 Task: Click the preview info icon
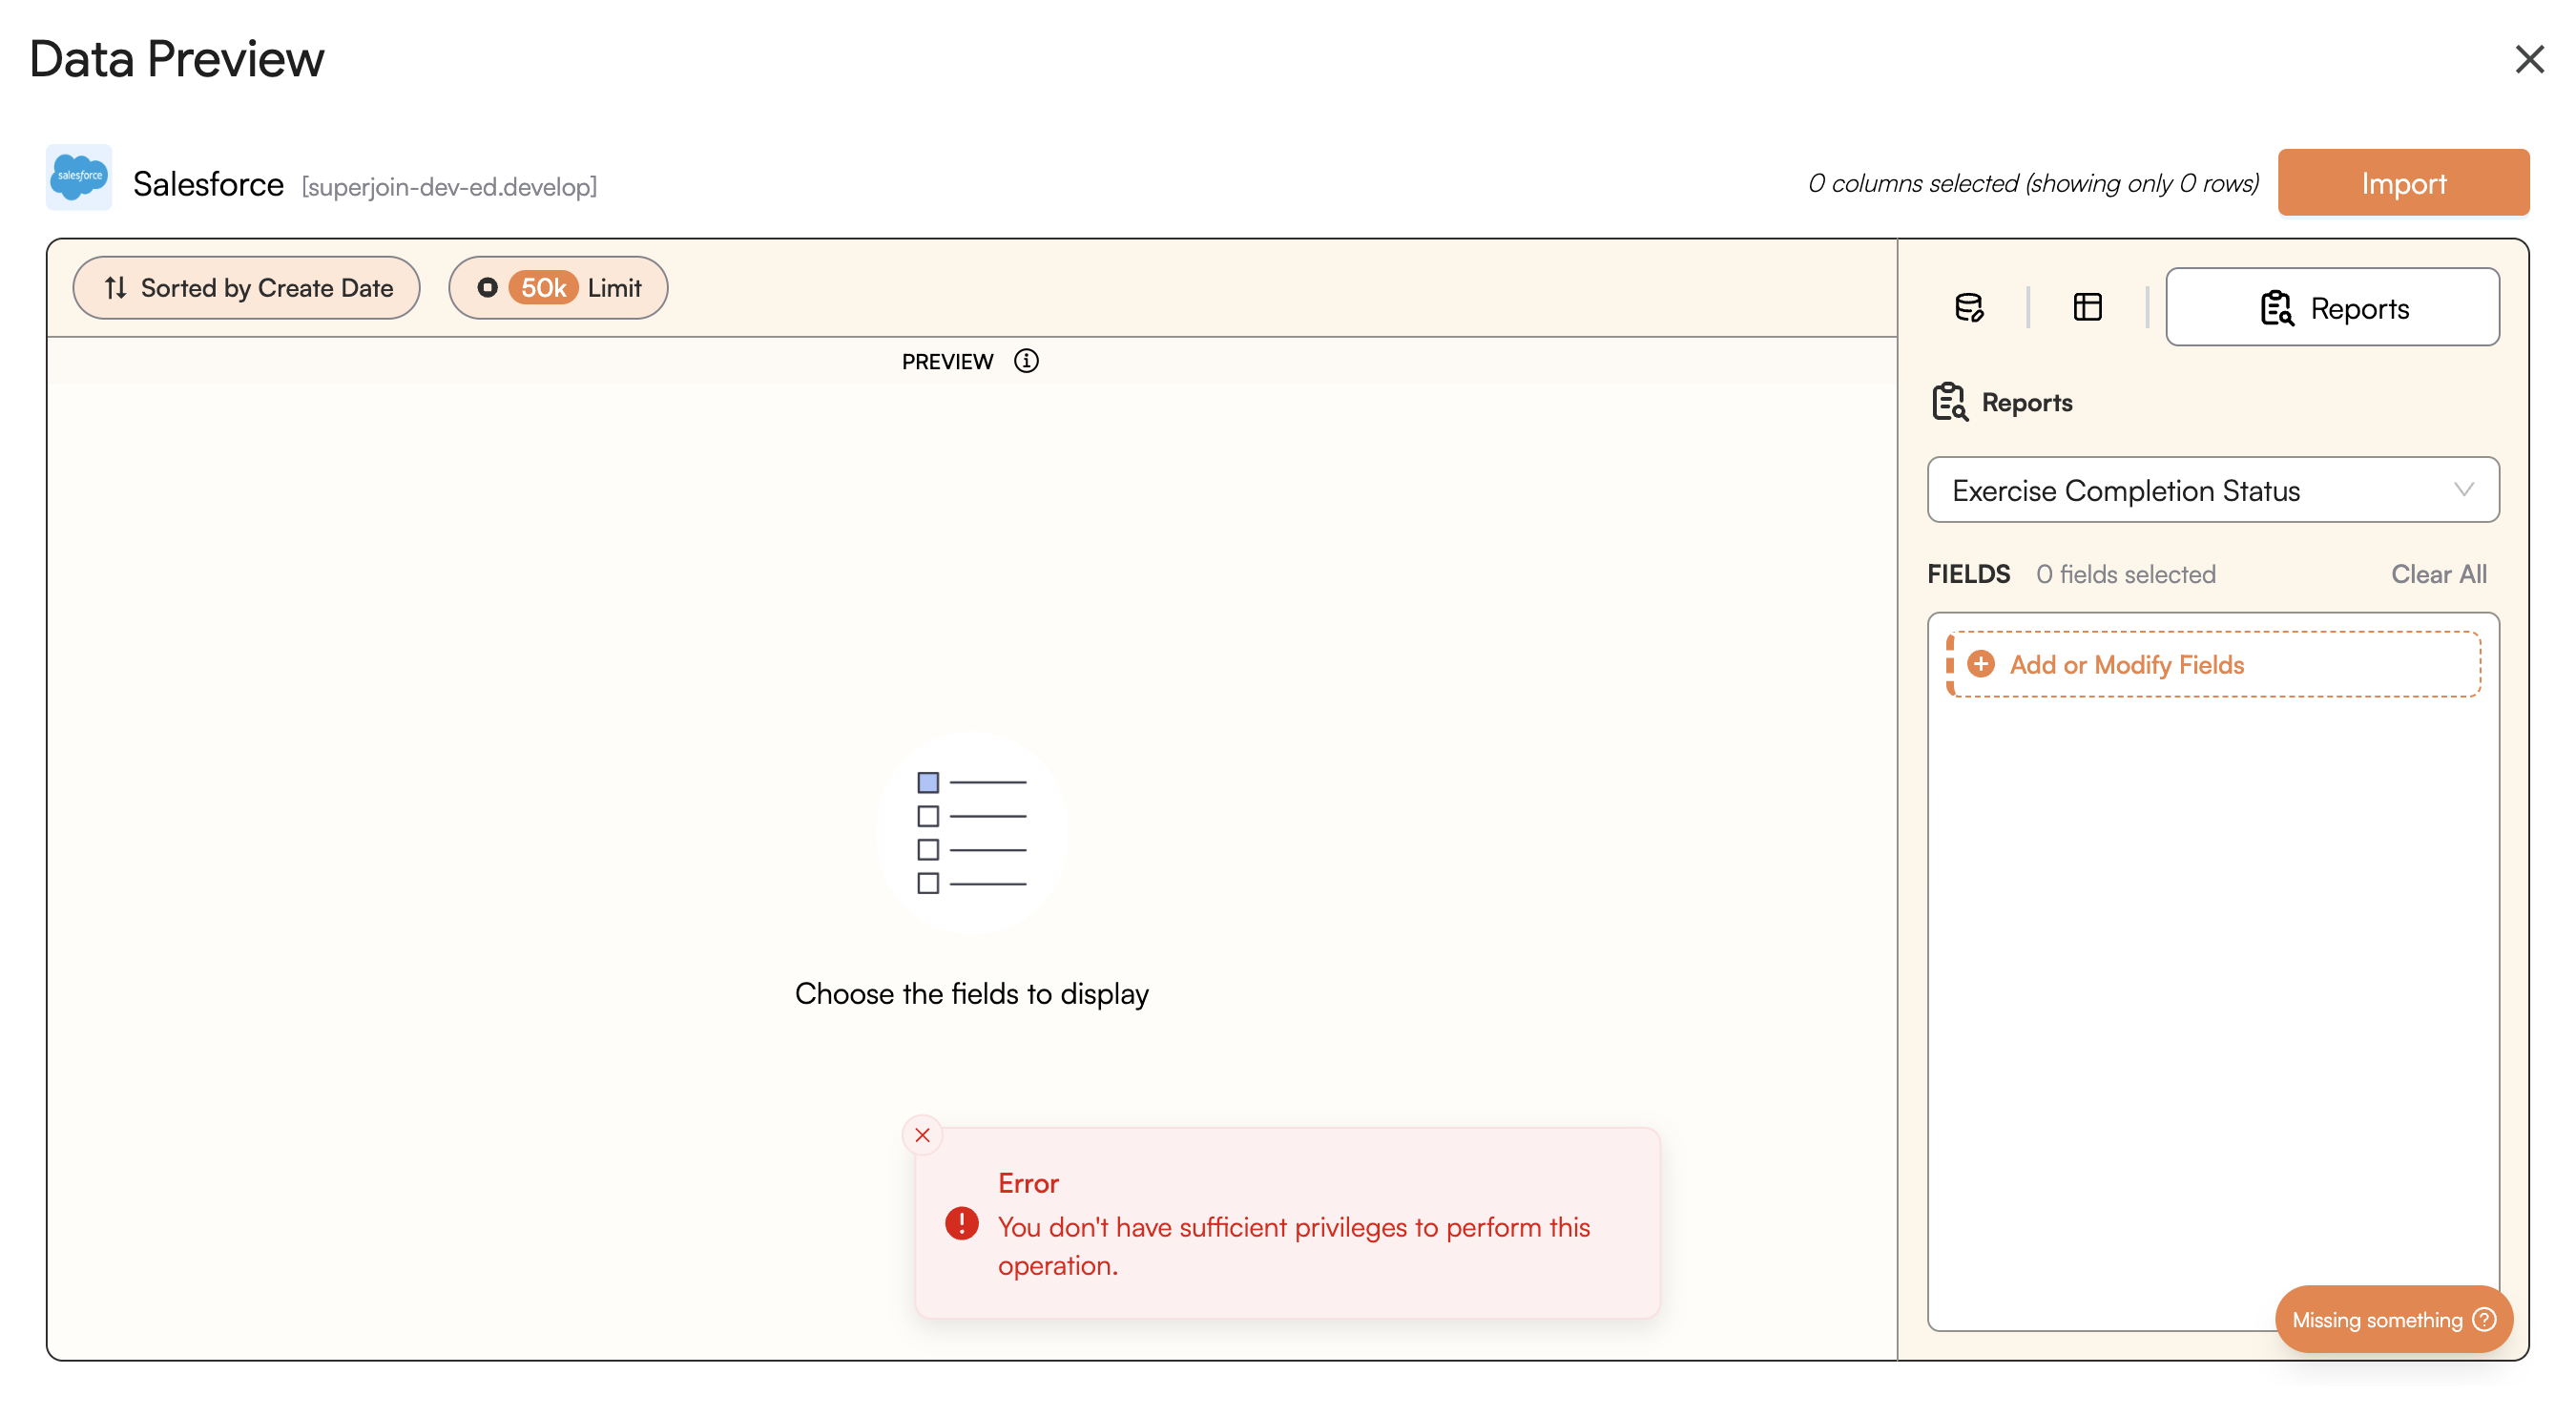tap(1025, 361)
